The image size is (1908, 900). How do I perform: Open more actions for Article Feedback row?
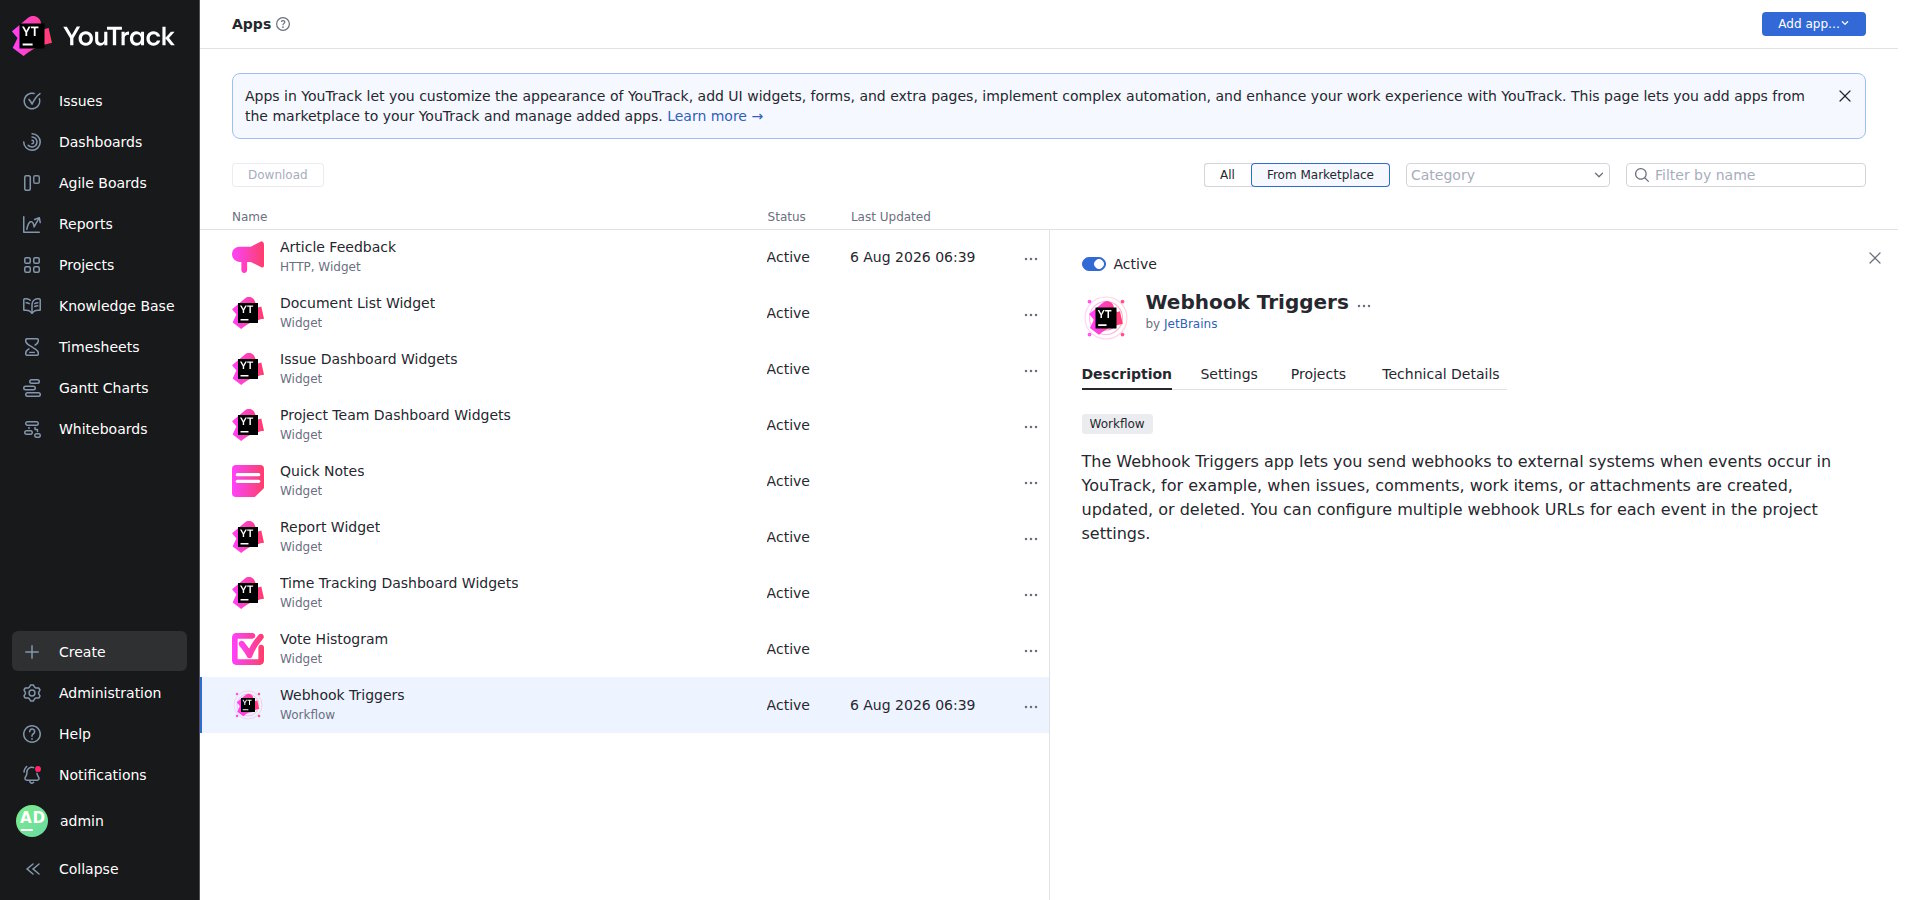pos(1031,258)
